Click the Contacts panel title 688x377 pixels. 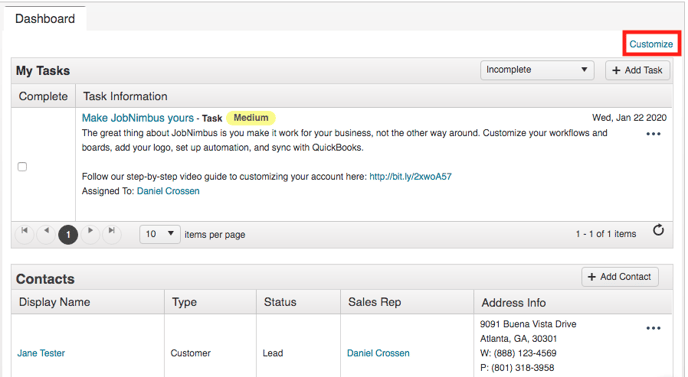[x=45, y=279]
